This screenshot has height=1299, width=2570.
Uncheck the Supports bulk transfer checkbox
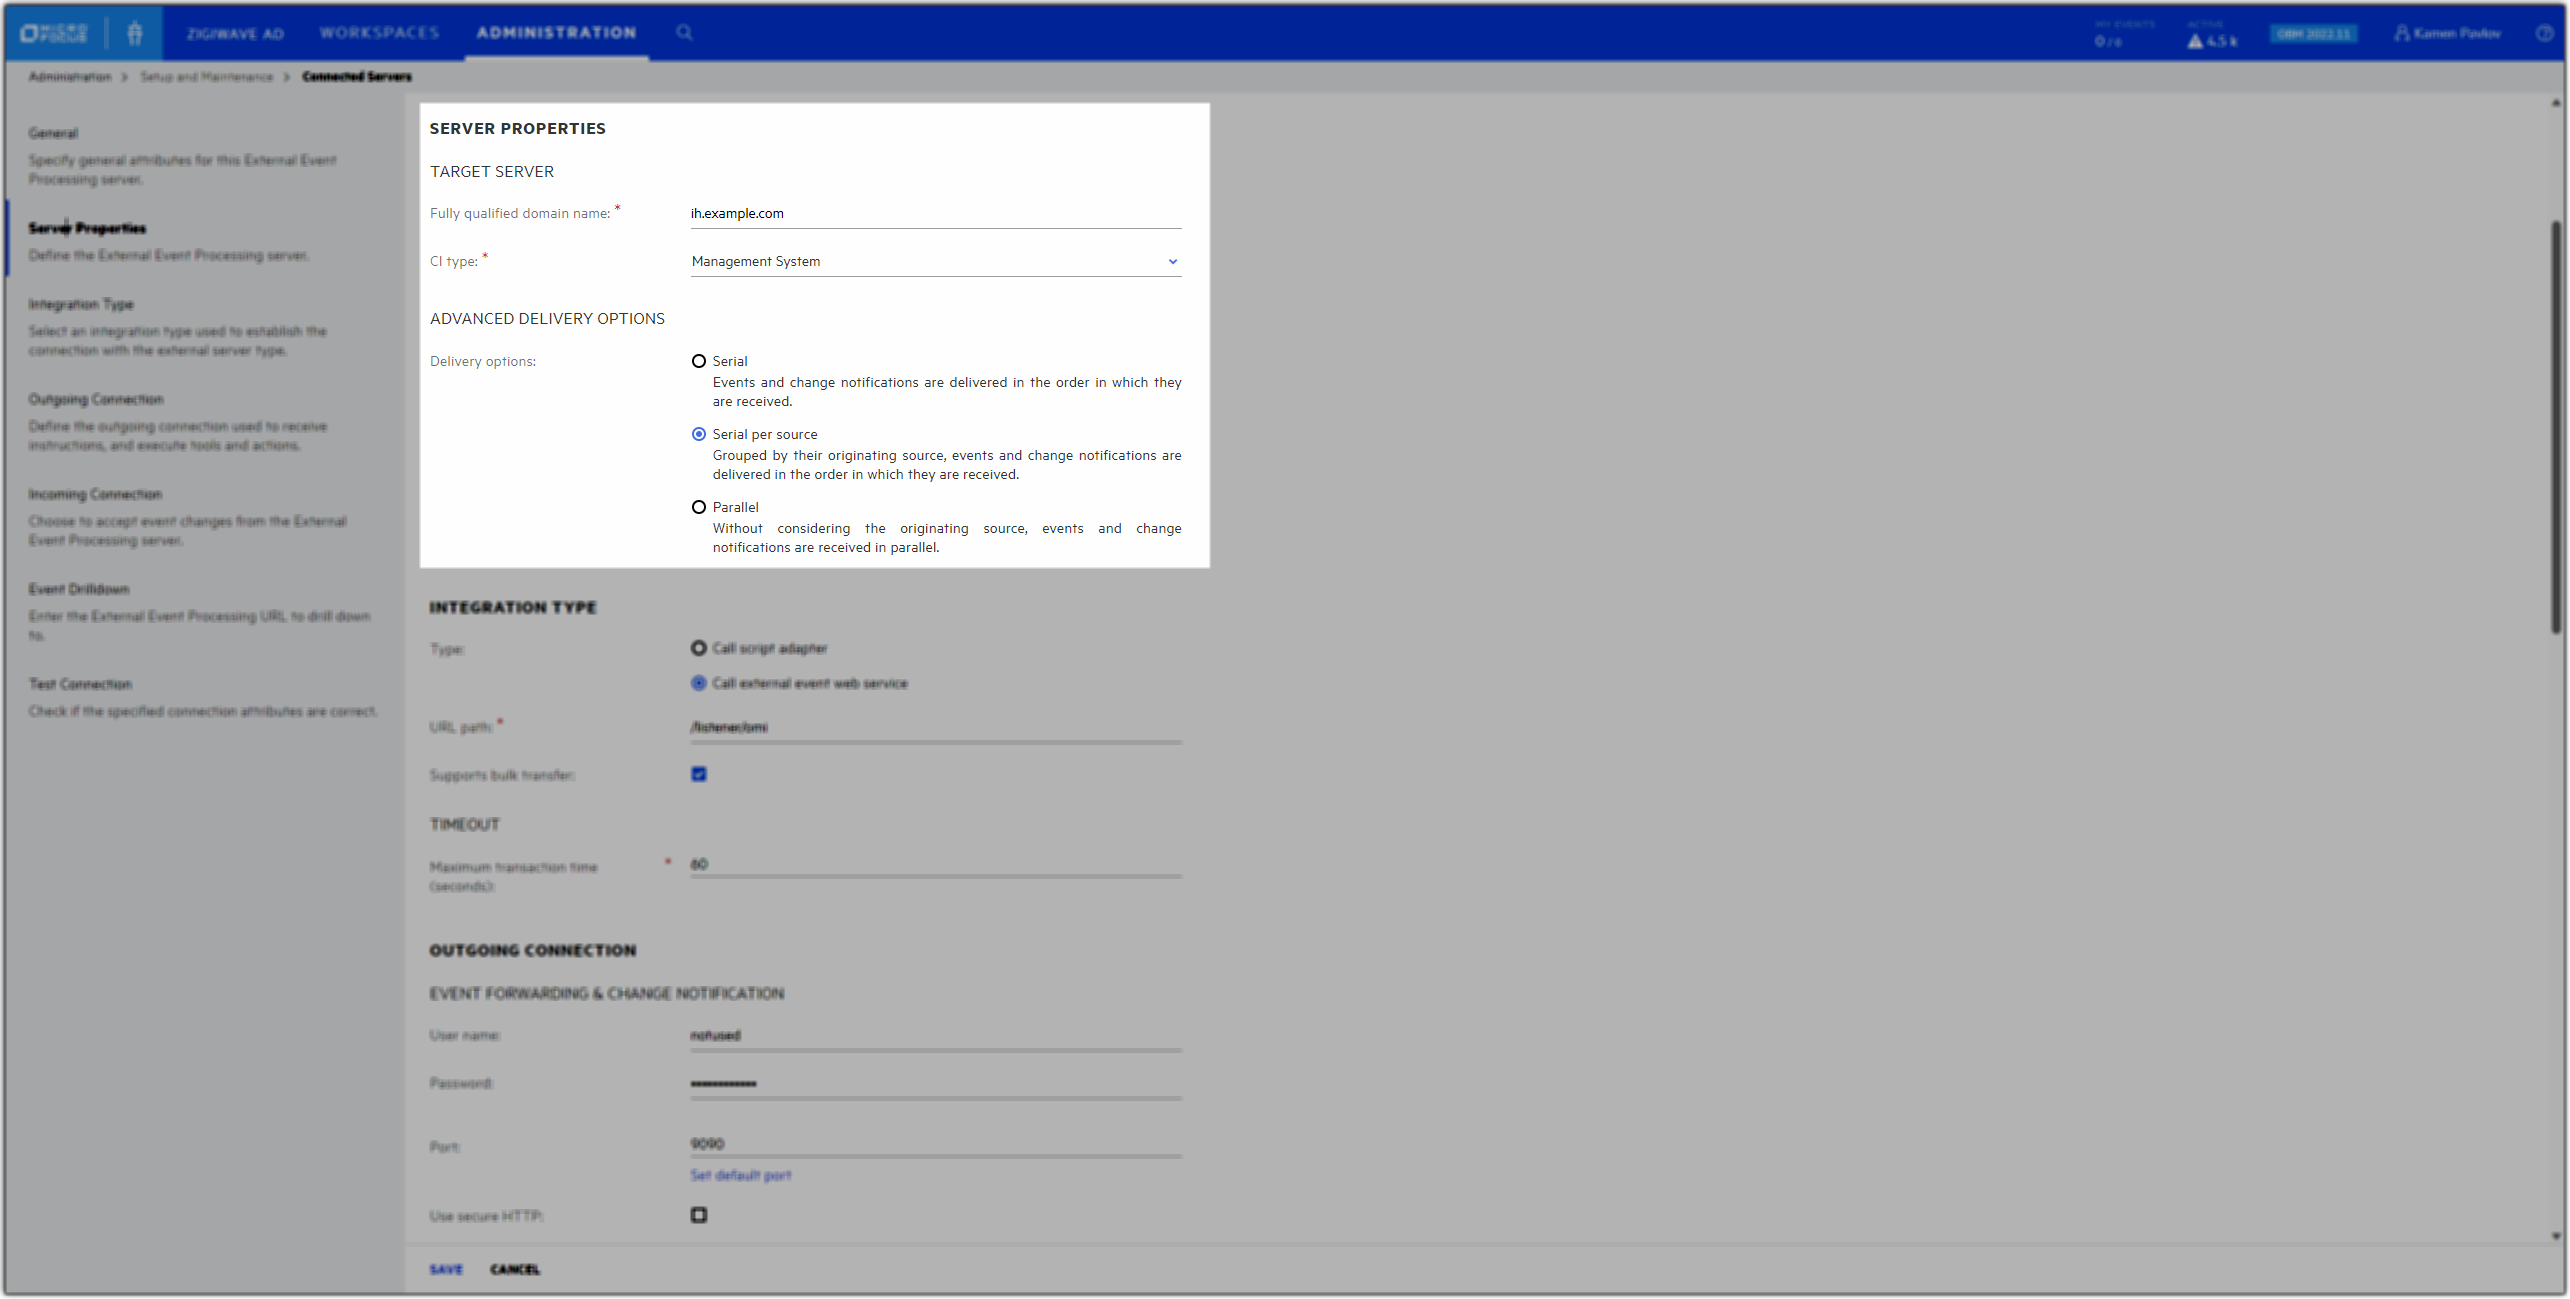[699, 773]
